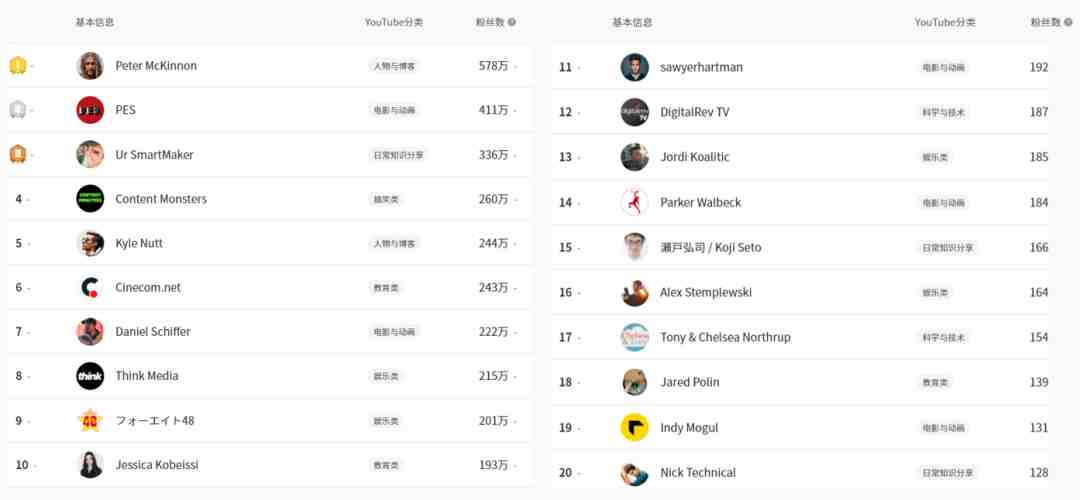Select the 人物与博客 tag for Peter McKinnon

coord(394,66)
